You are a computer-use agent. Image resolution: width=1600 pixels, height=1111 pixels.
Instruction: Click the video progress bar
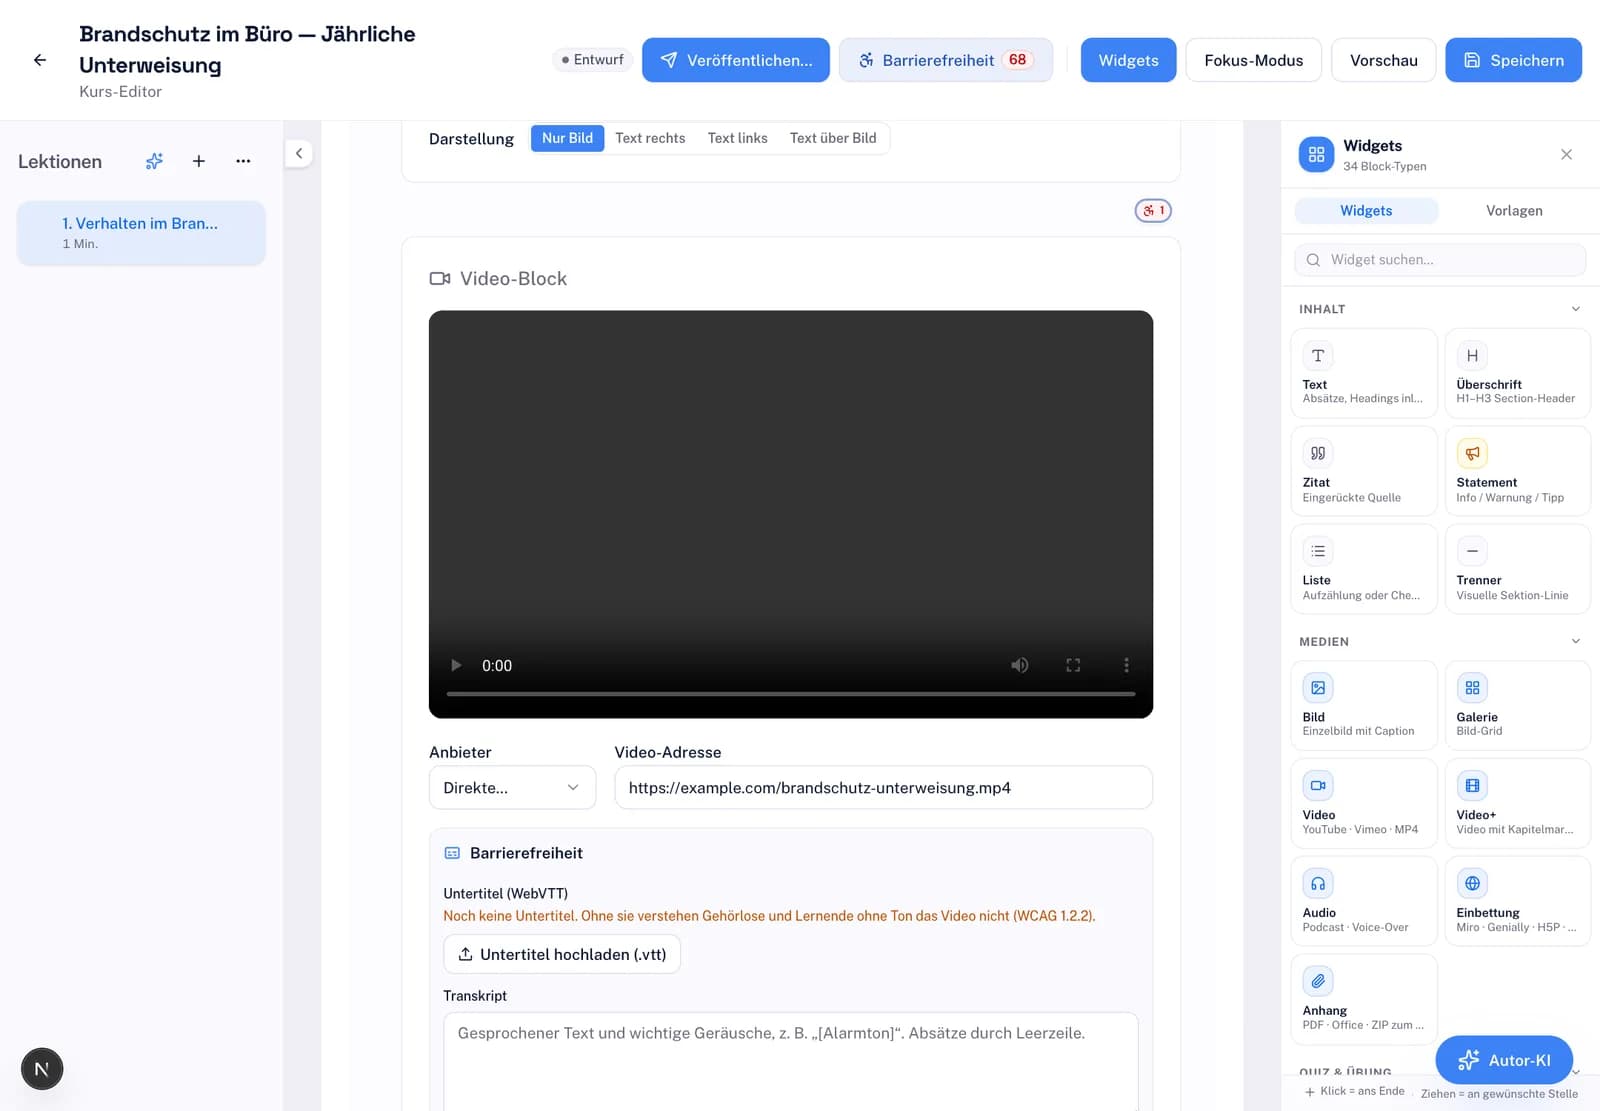click(x=791, y=693)
